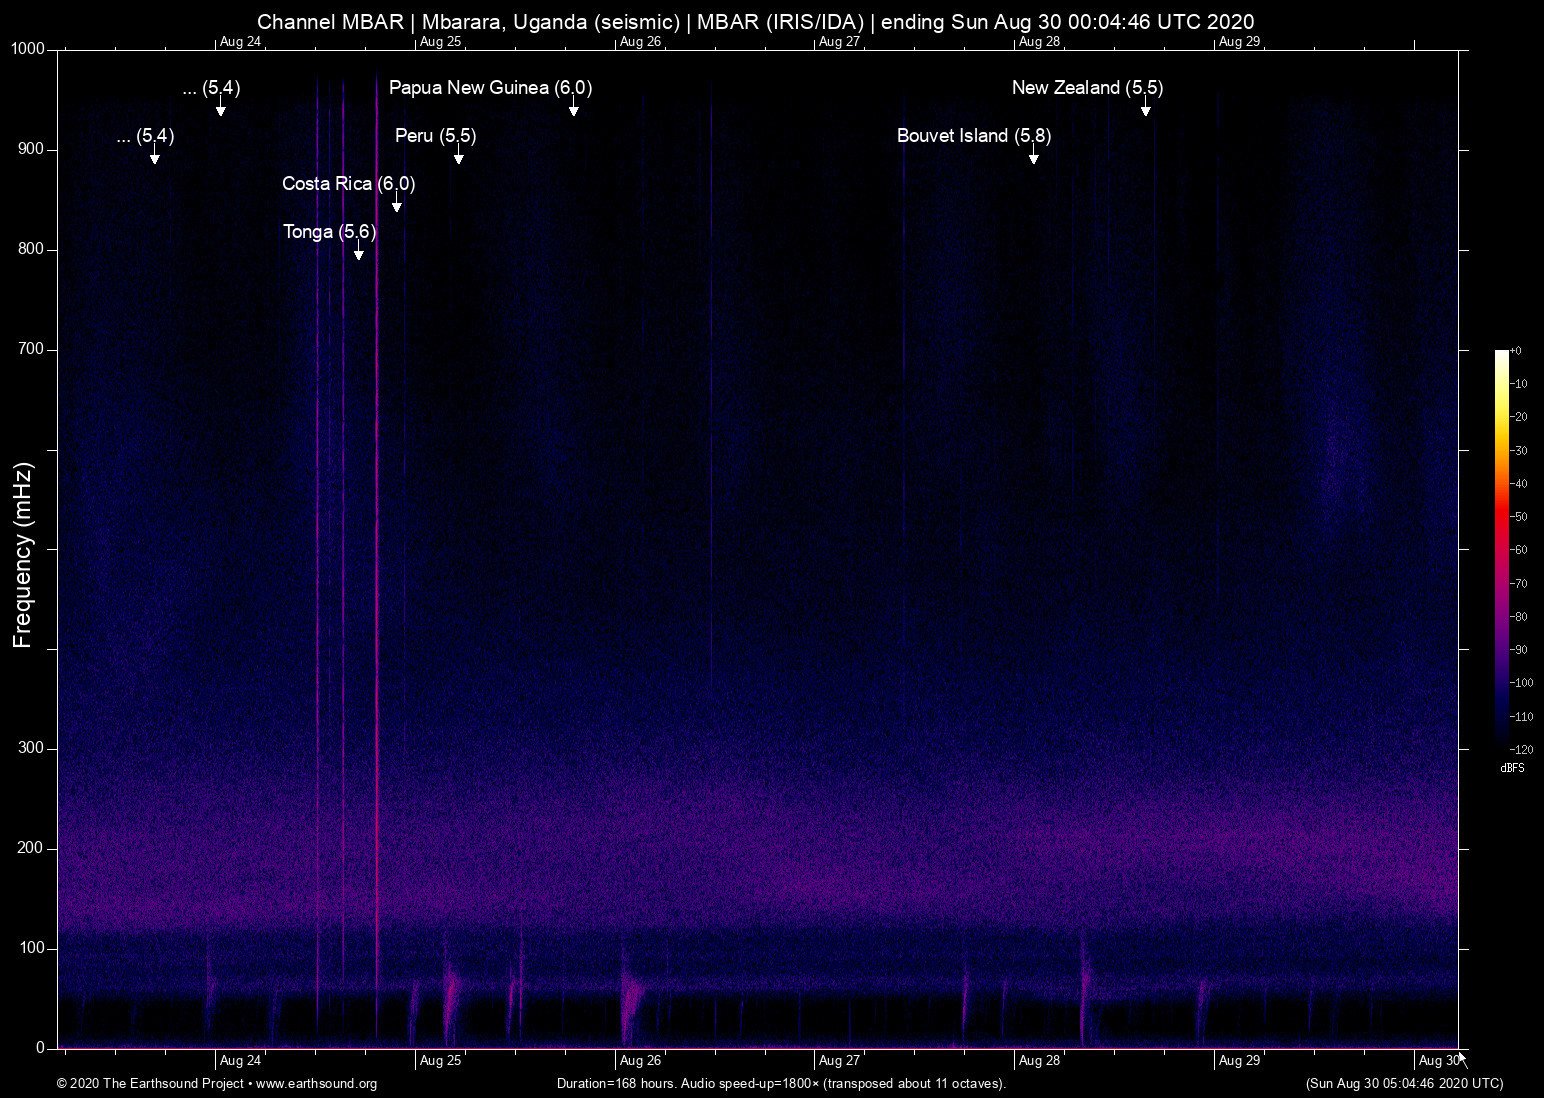1544x1098 pixels.
Task: Click the arrow marker below Costa Rica (6.0)
Action: [x=397, y=205]
